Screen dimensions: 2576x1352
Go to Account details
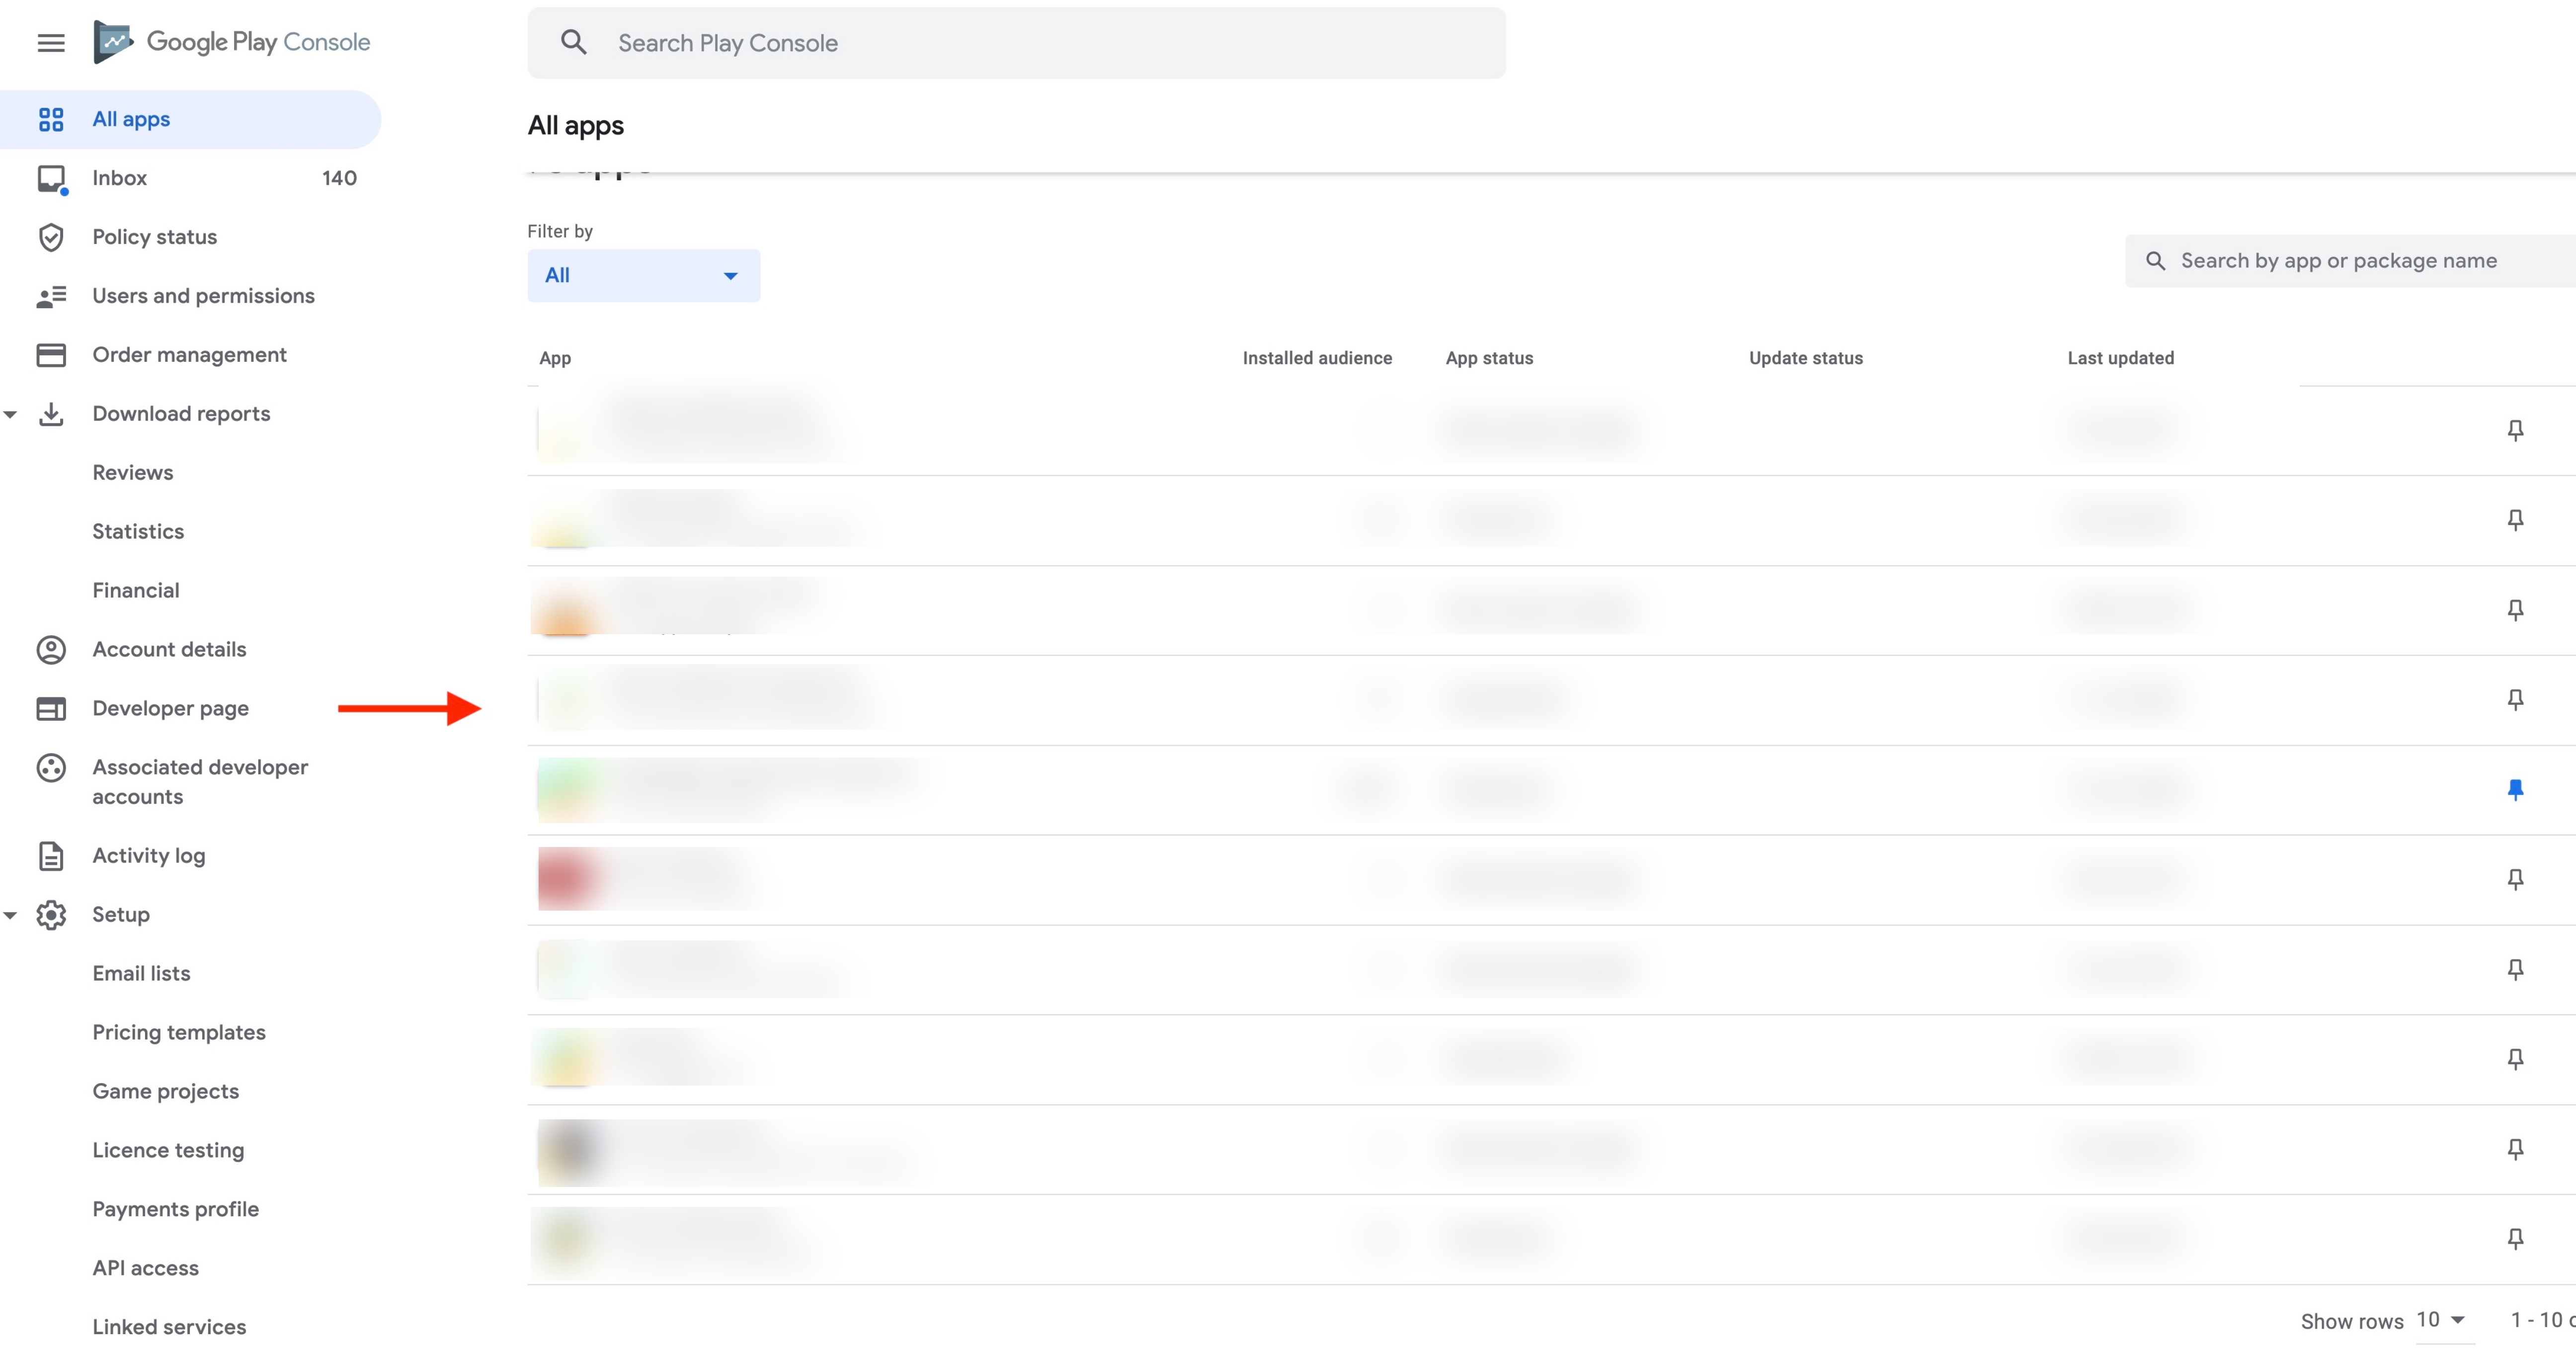[x=169, y=650]
